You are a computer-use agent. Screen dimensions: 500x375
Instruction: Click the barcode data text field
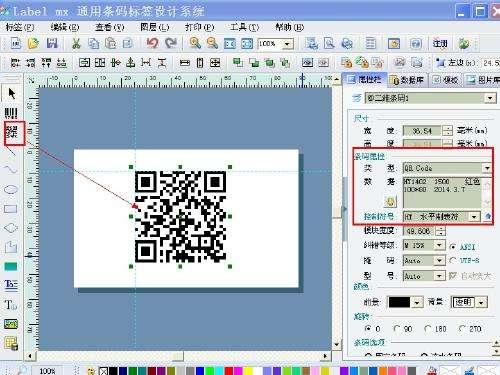click(x=442, y=192)
